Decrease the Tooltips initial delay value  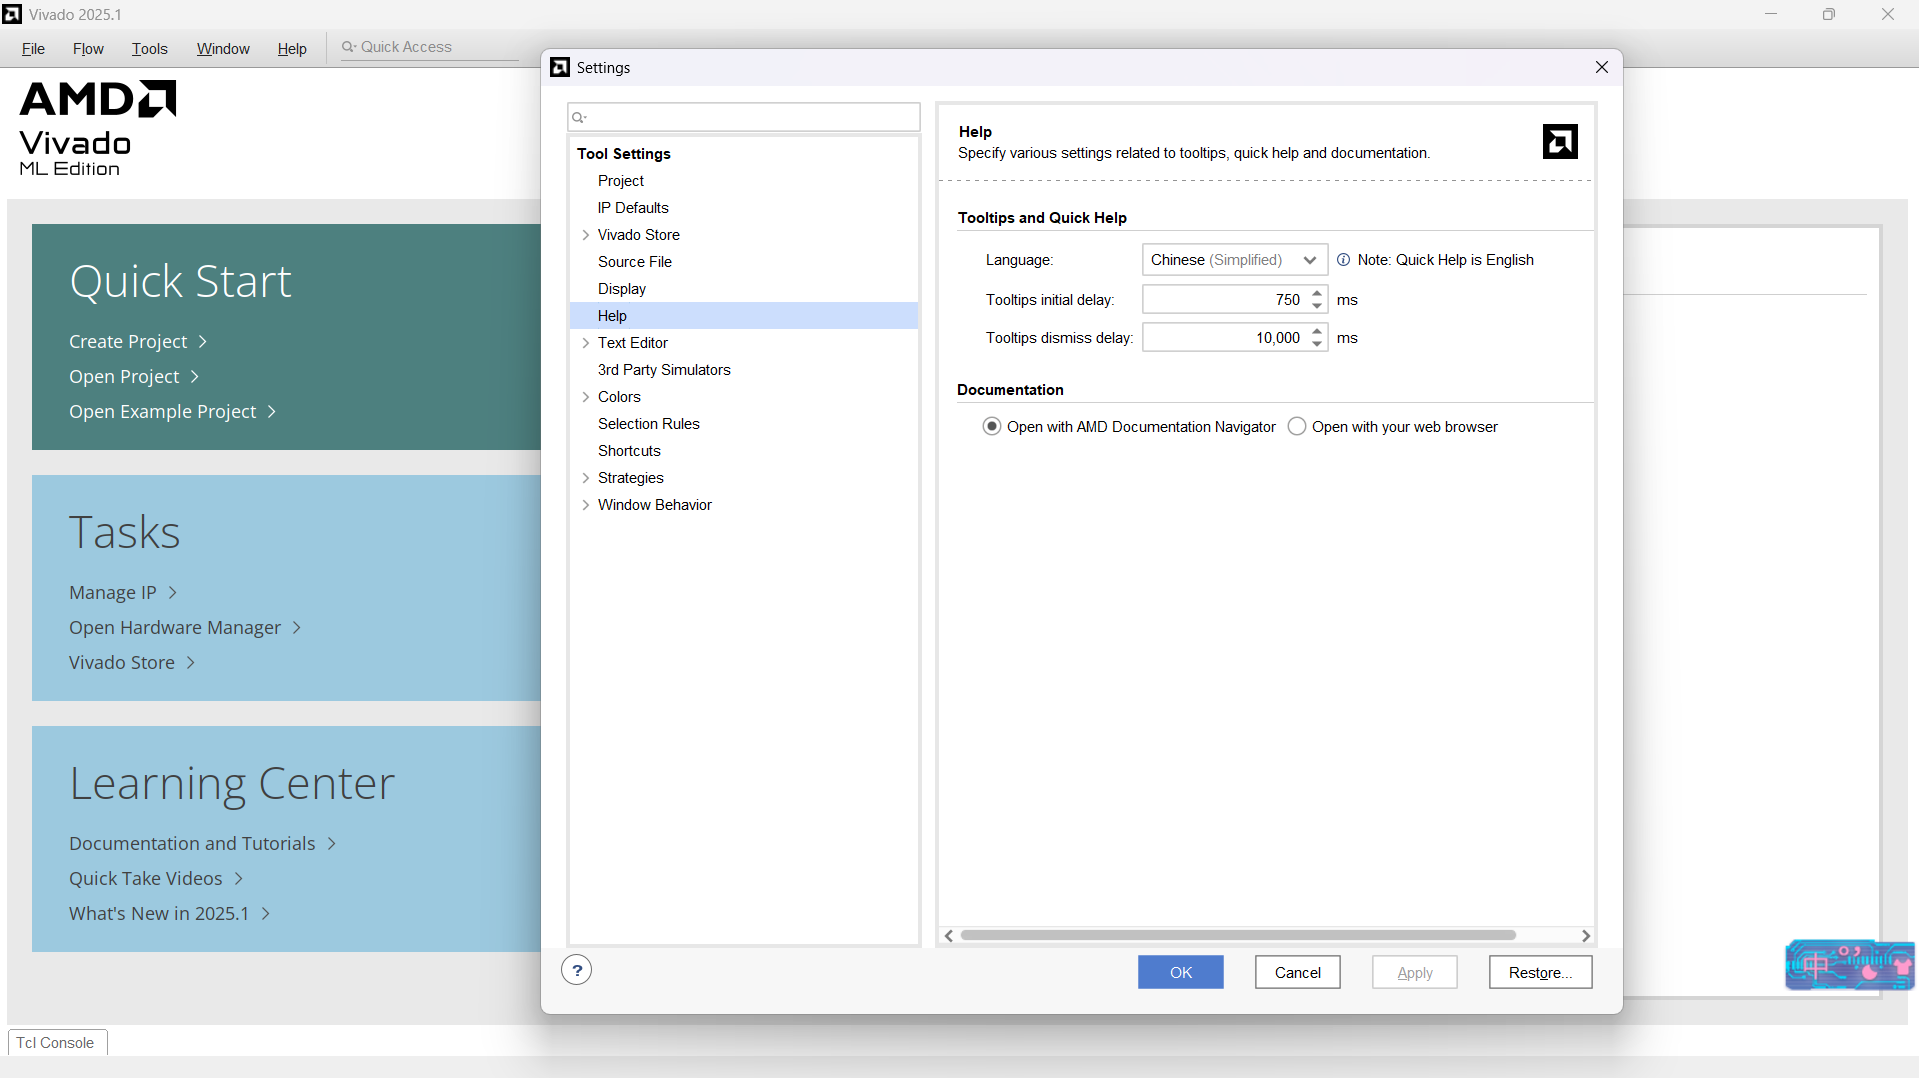(x=1317, y=306)
